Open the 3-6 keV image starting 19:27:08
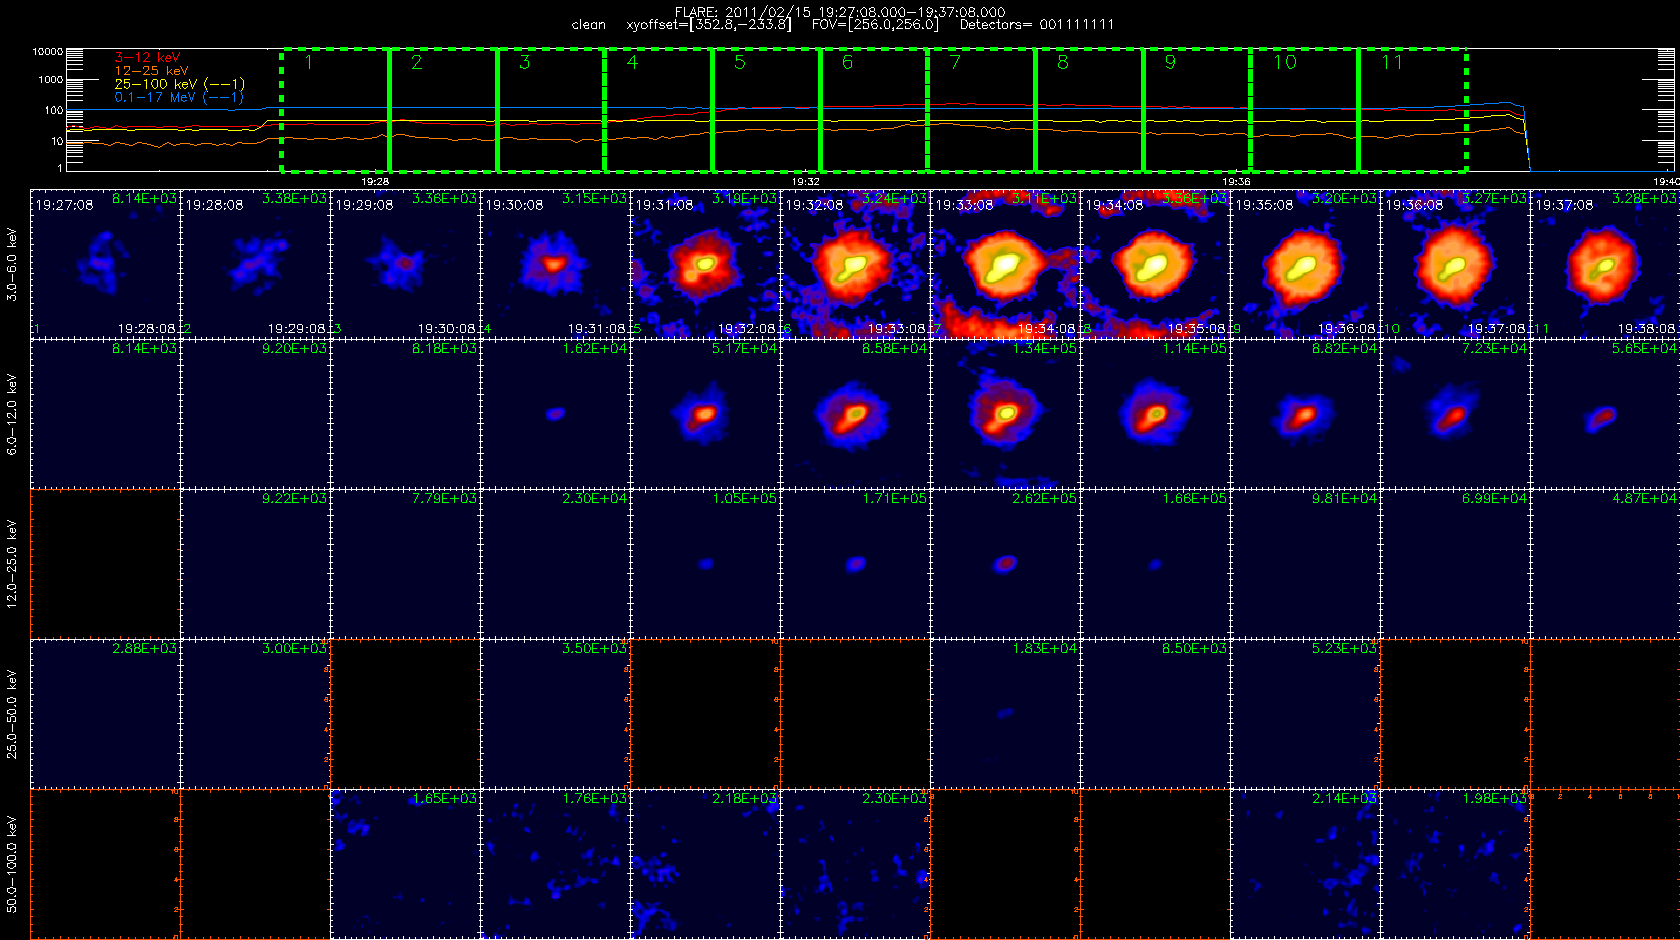The height and width of the screenshot is (940, 1680). click(105, 264)
